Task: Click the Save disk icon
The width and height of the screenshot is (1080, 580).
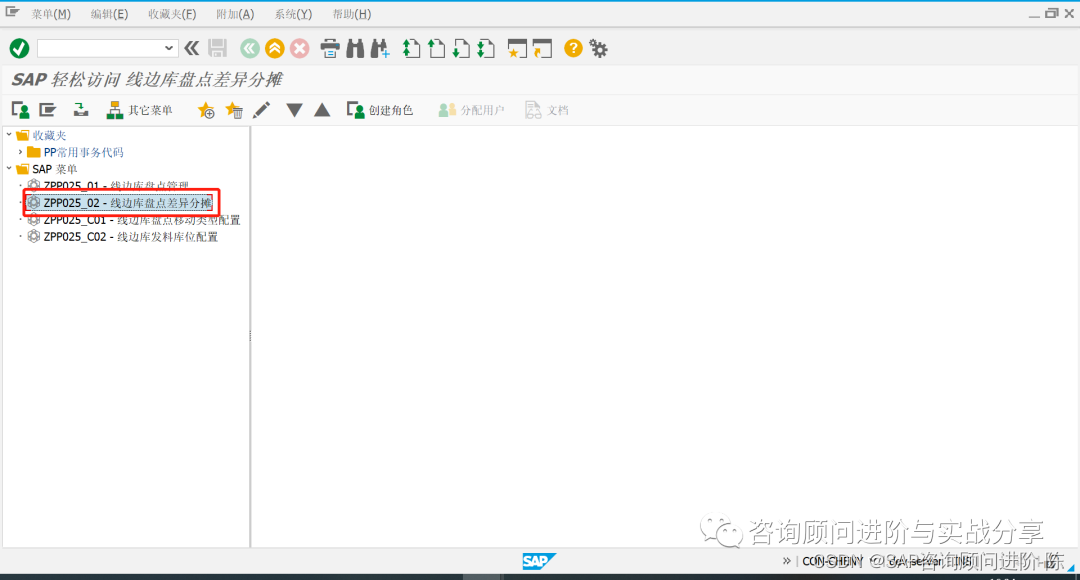Action: [218, 48]
